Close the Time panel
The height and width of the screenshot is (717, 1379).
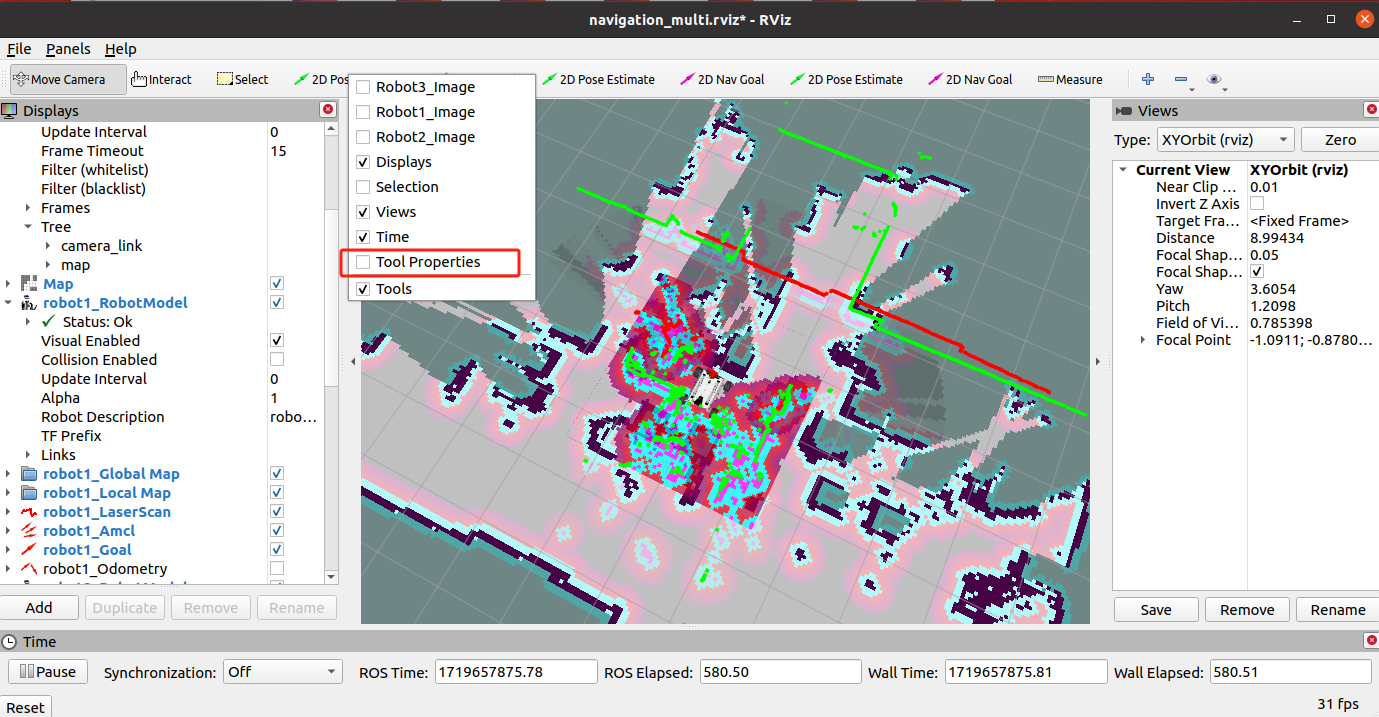click(1370, 641)
